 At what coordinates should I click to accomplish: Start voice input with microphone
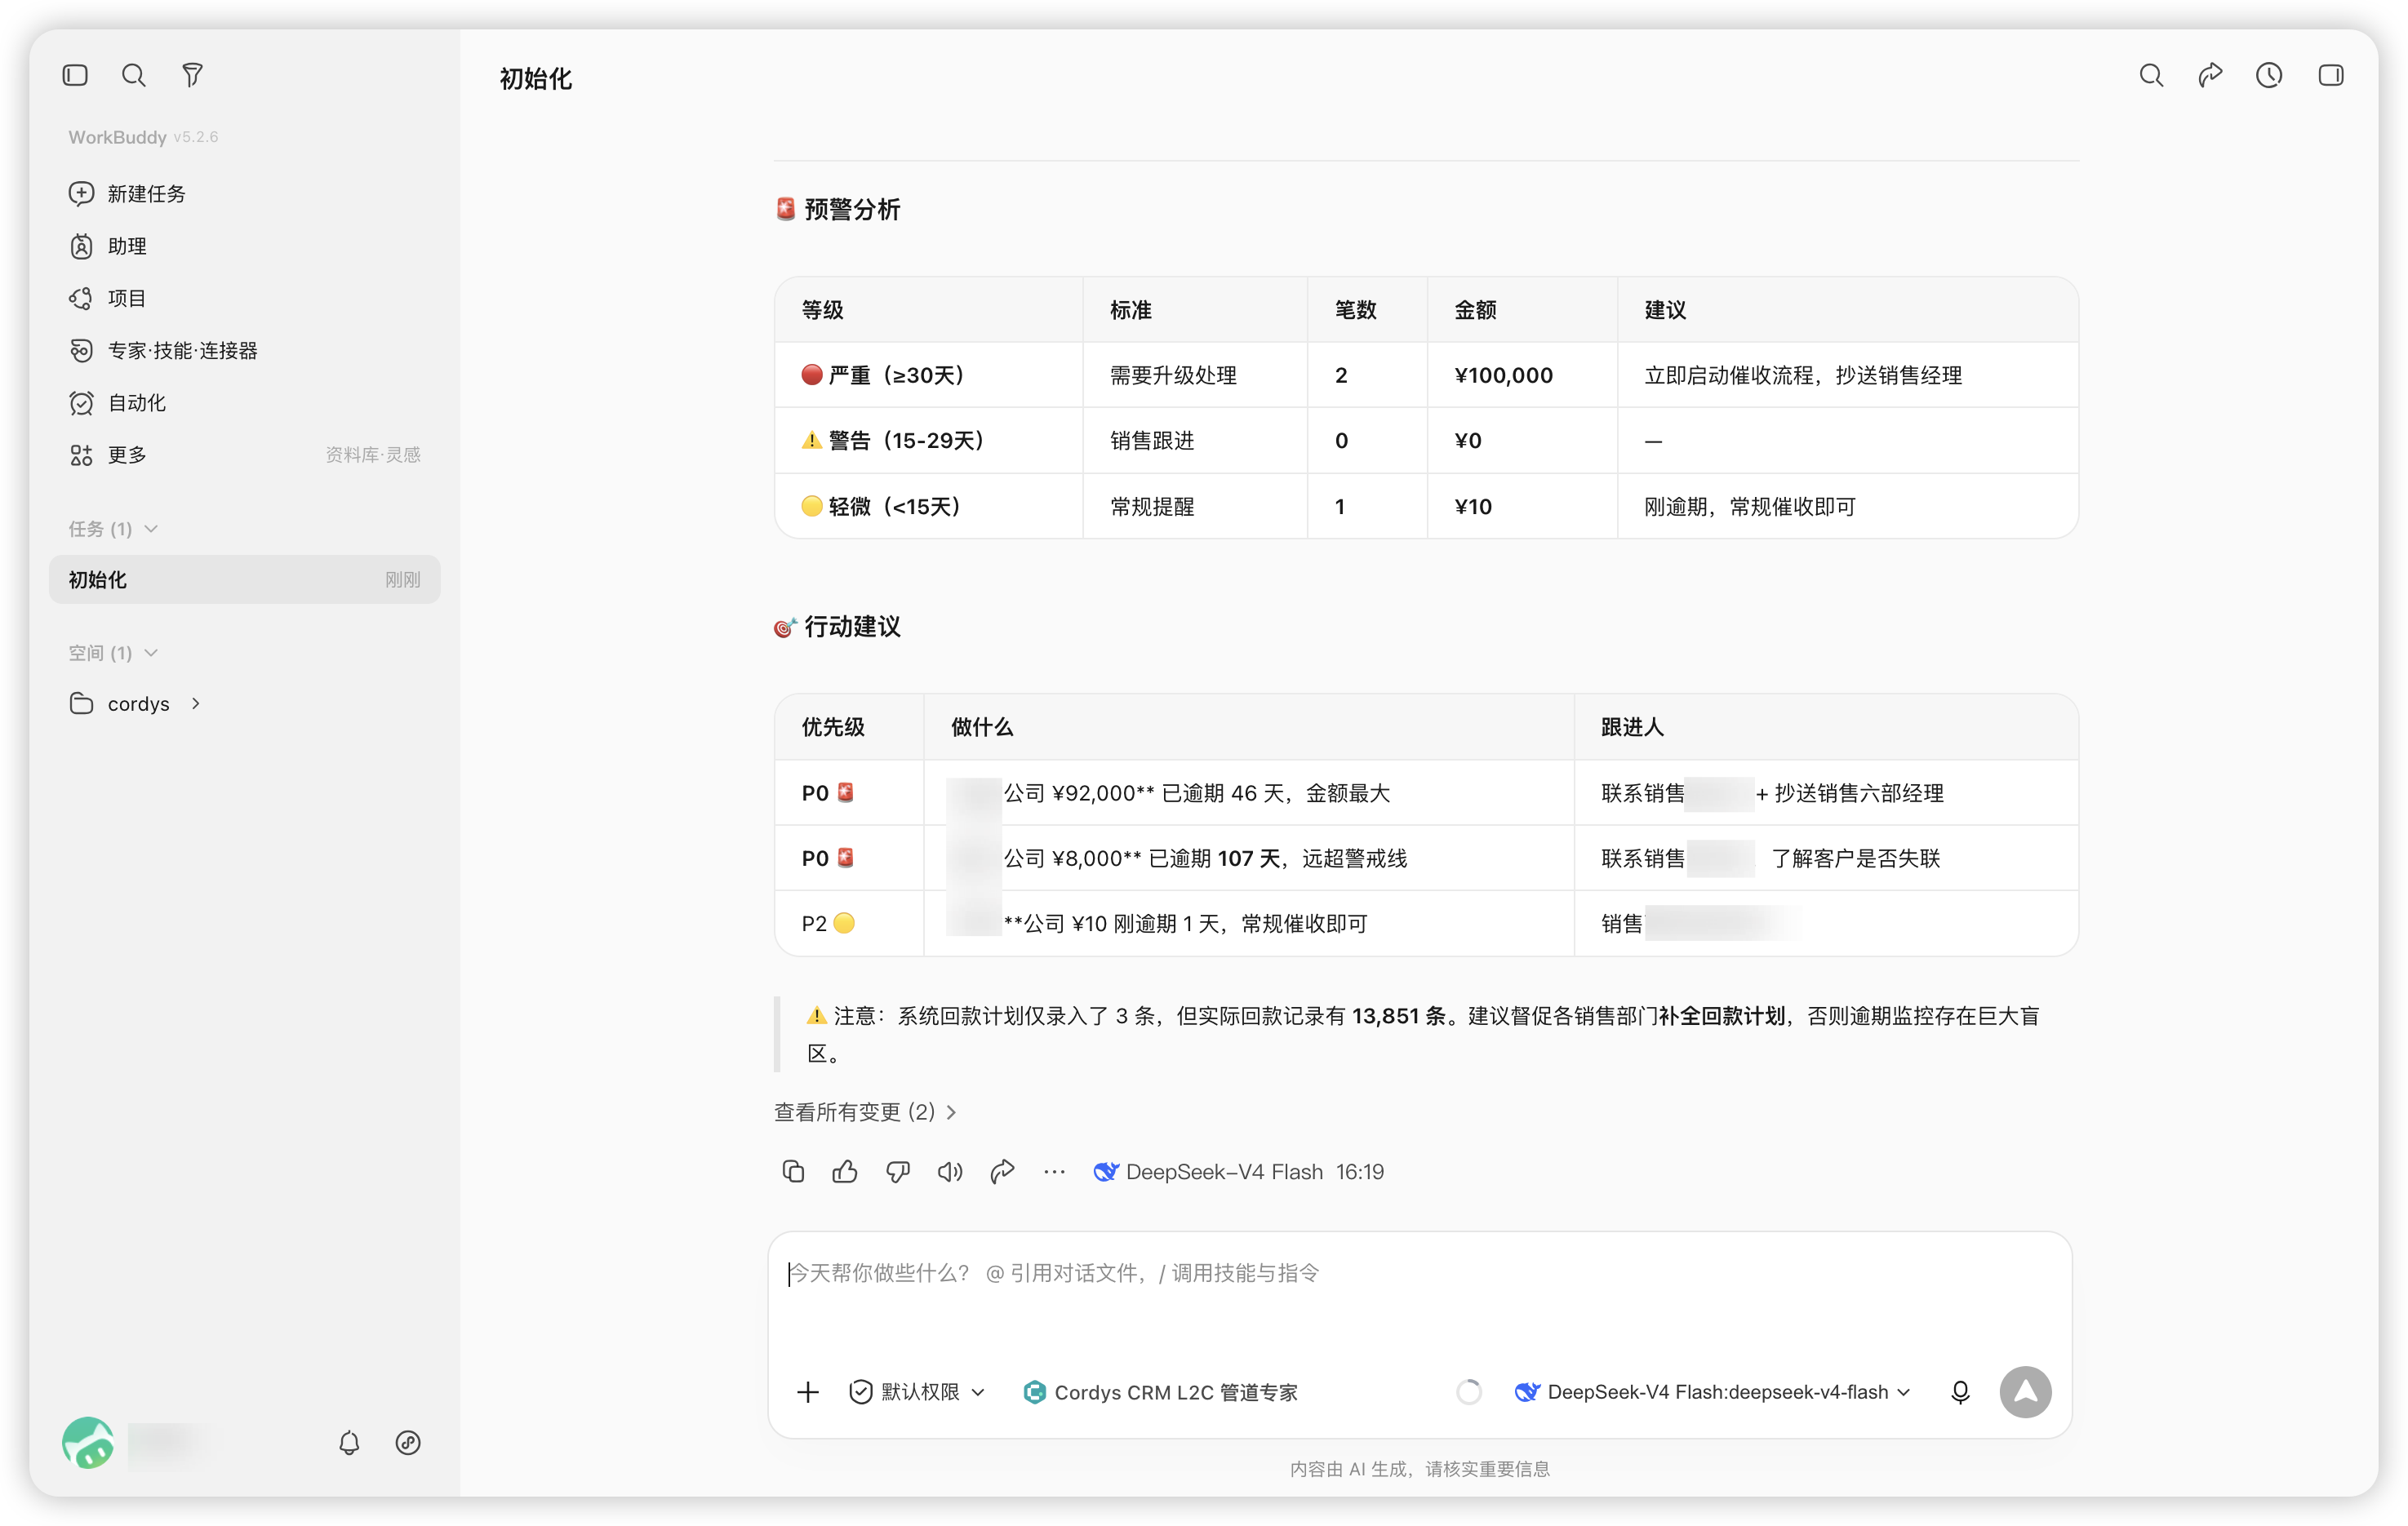point(1960,1391)
